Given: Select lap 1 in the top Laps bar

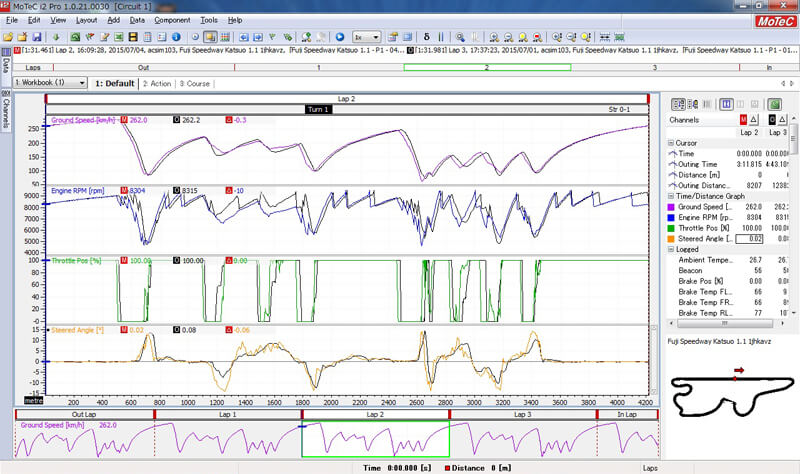Looking at the screenshot, I should (319, 67).
